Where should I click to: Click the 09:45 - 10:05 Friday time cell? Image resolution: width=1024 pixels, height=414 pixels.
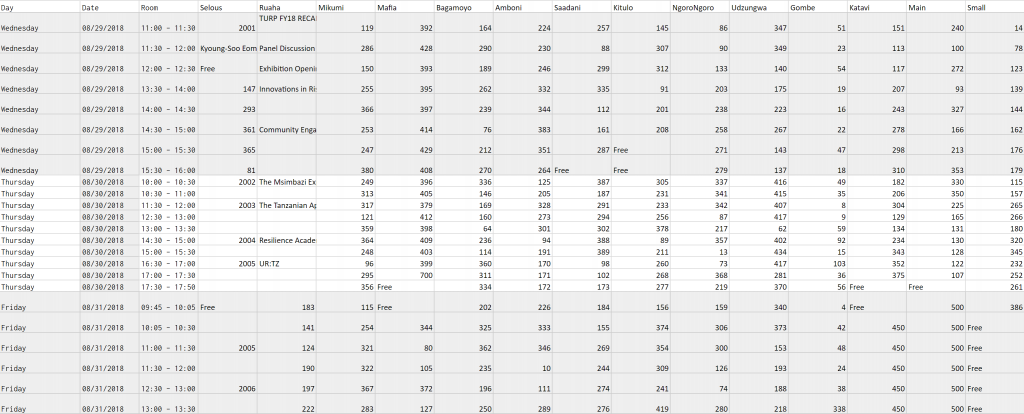pyautogui.click(x=168, y=307)
